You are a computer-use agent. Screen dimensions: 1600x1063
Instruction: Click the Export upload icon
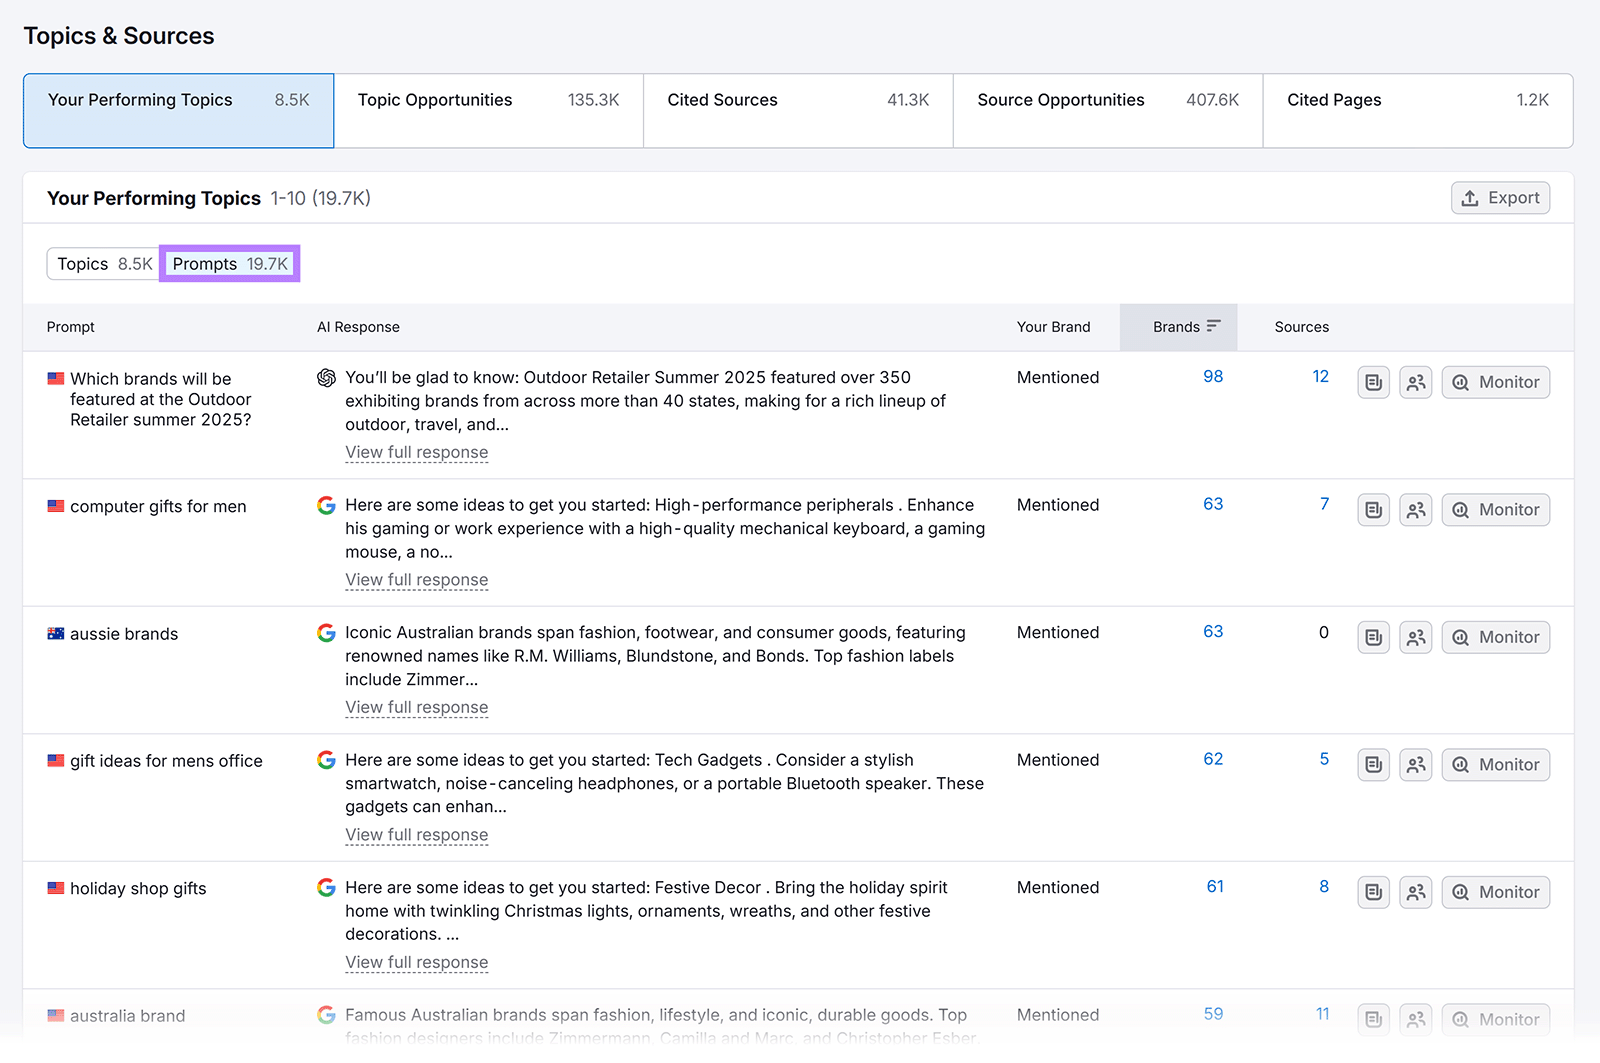click(x=1470, y=197)
